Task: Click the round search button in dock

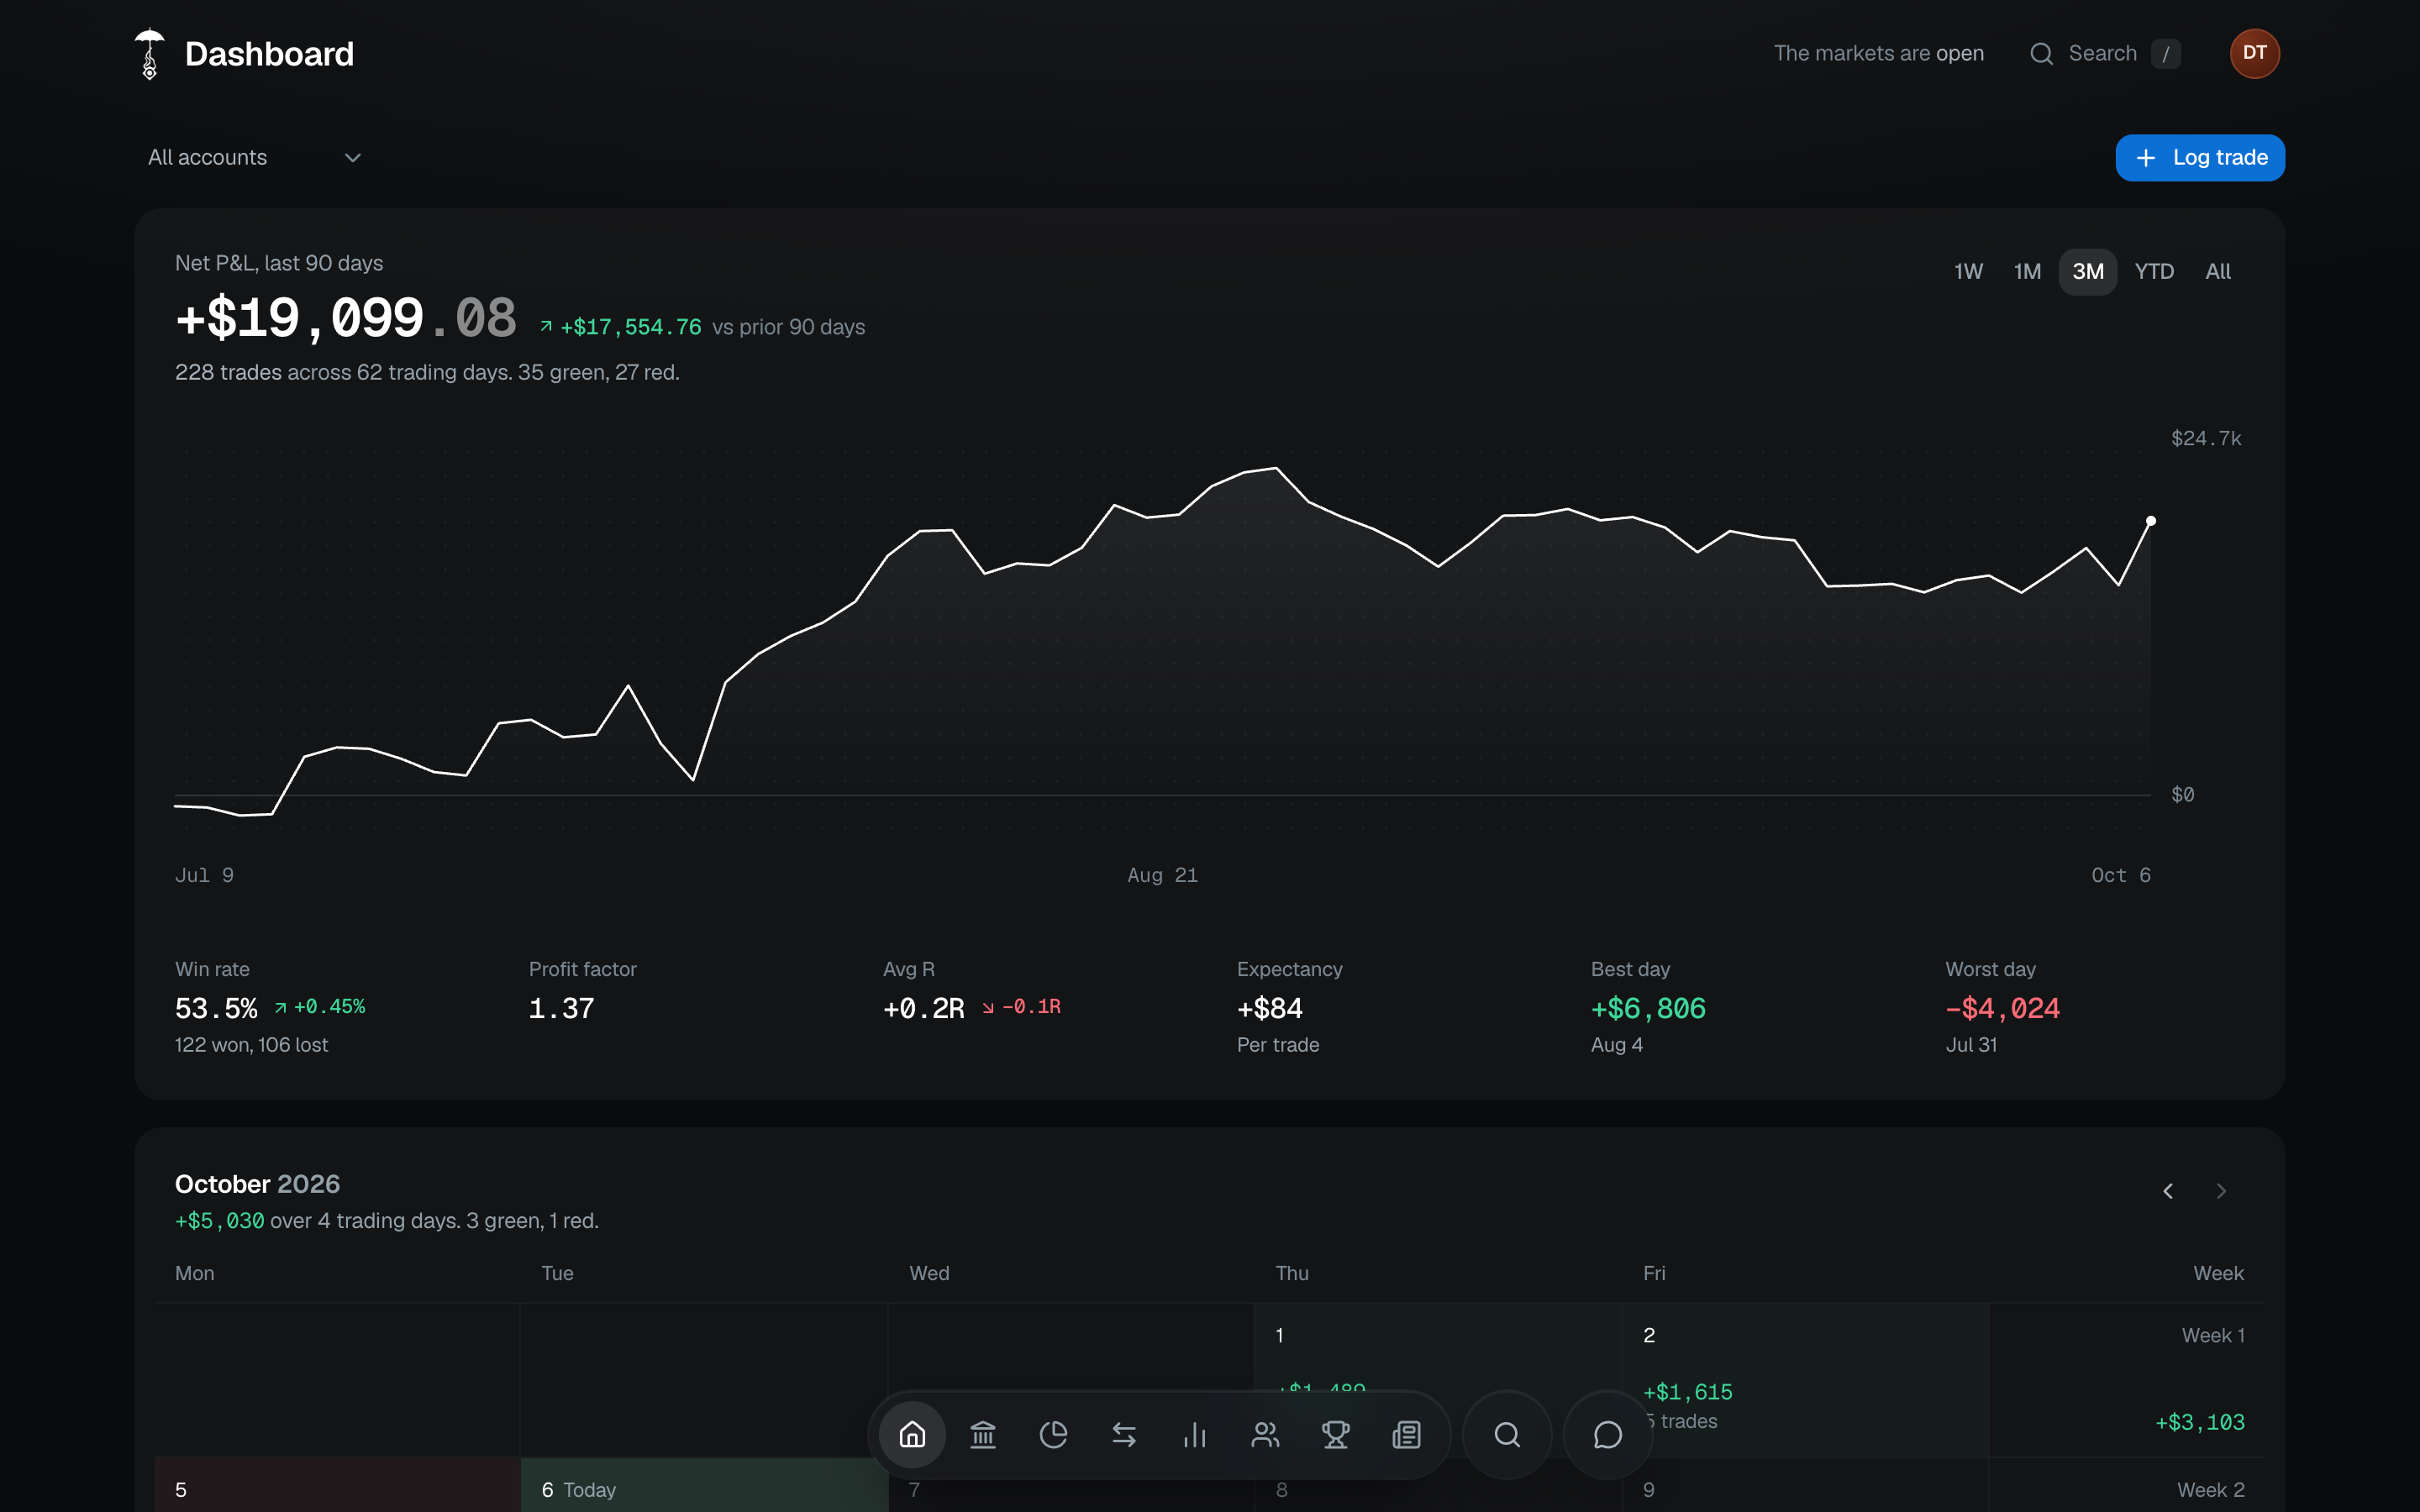Action: tap(1507, 1435)
